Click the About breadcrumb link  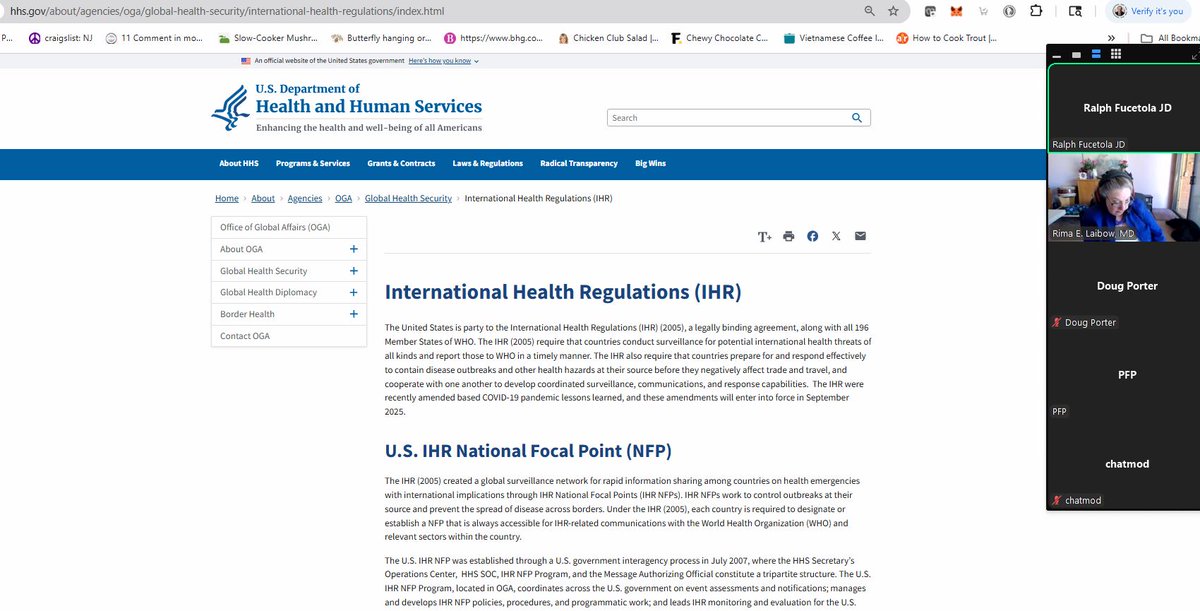pyautogui.click(x=263, y=198)
